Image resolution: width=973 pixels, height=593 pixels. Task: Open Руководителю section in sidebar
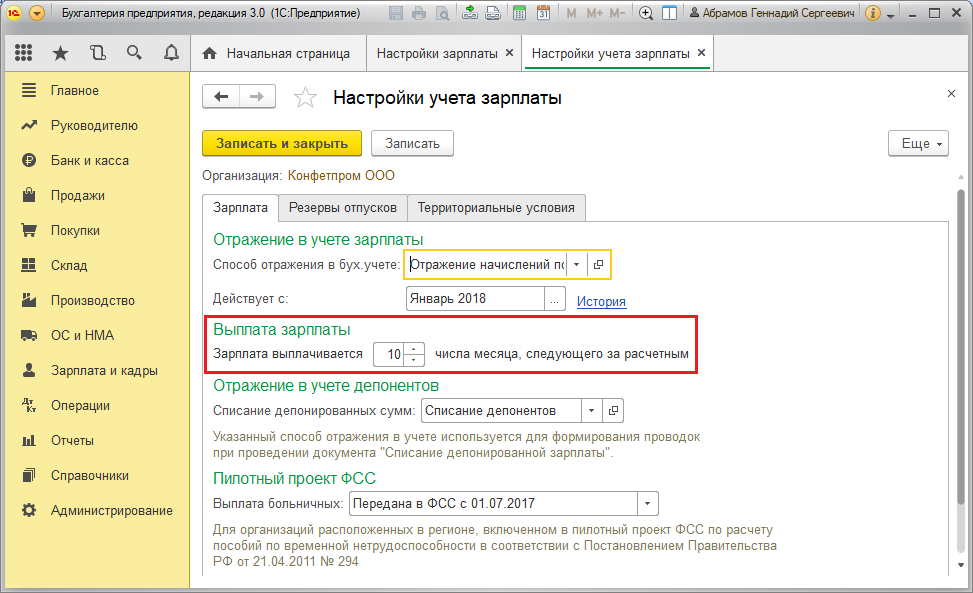pos(97,125)
